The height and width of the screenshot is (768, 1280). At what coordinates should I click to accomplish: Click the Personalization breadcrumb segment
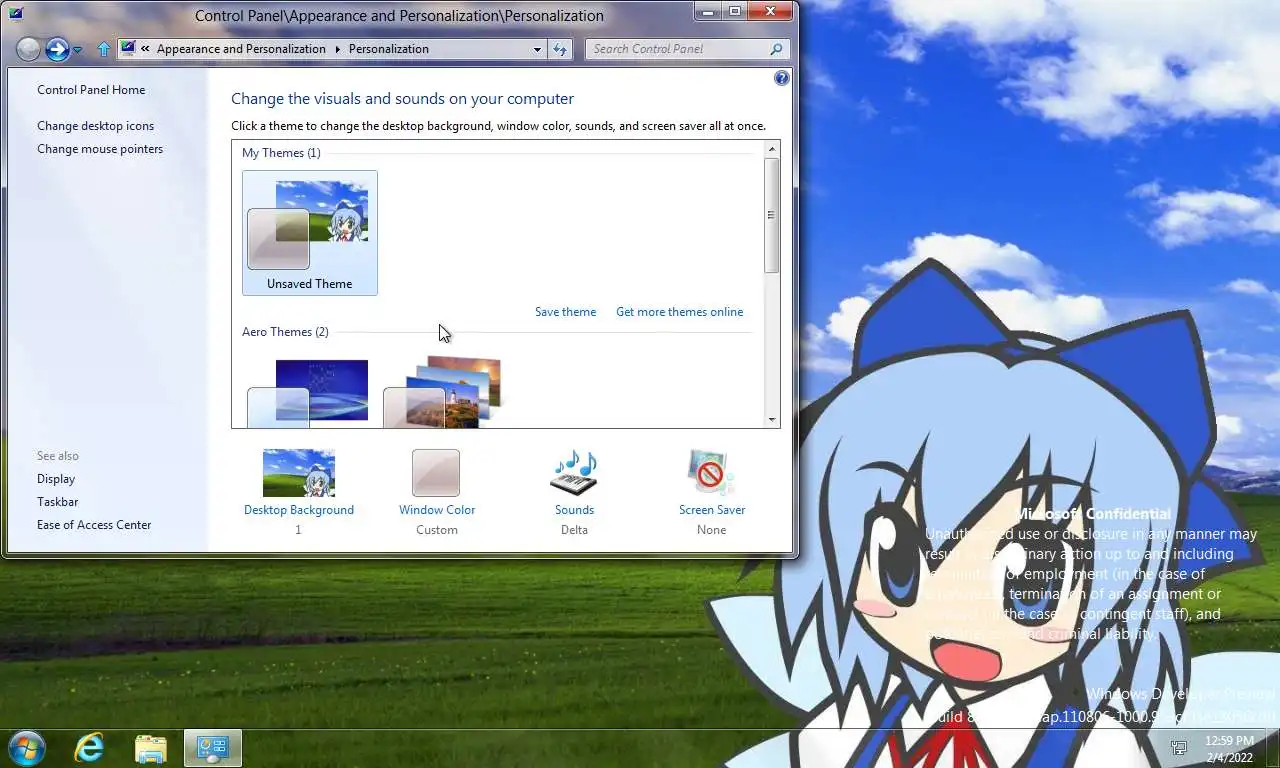click(389, 49)
